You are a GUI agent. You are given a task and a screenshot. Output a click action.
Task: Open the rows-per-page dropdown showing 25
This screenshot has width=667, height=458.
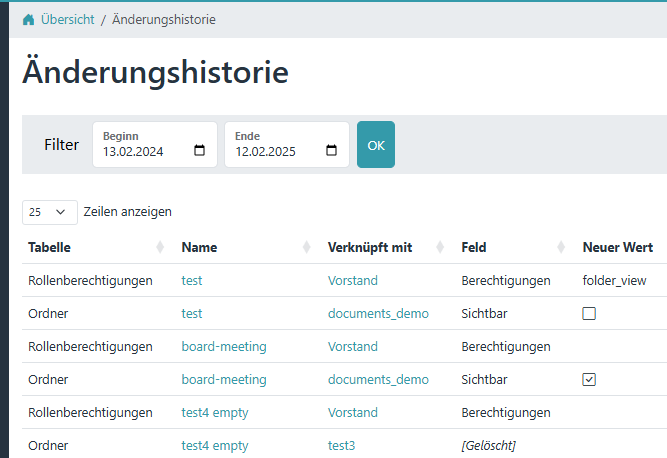pos(49,212)
